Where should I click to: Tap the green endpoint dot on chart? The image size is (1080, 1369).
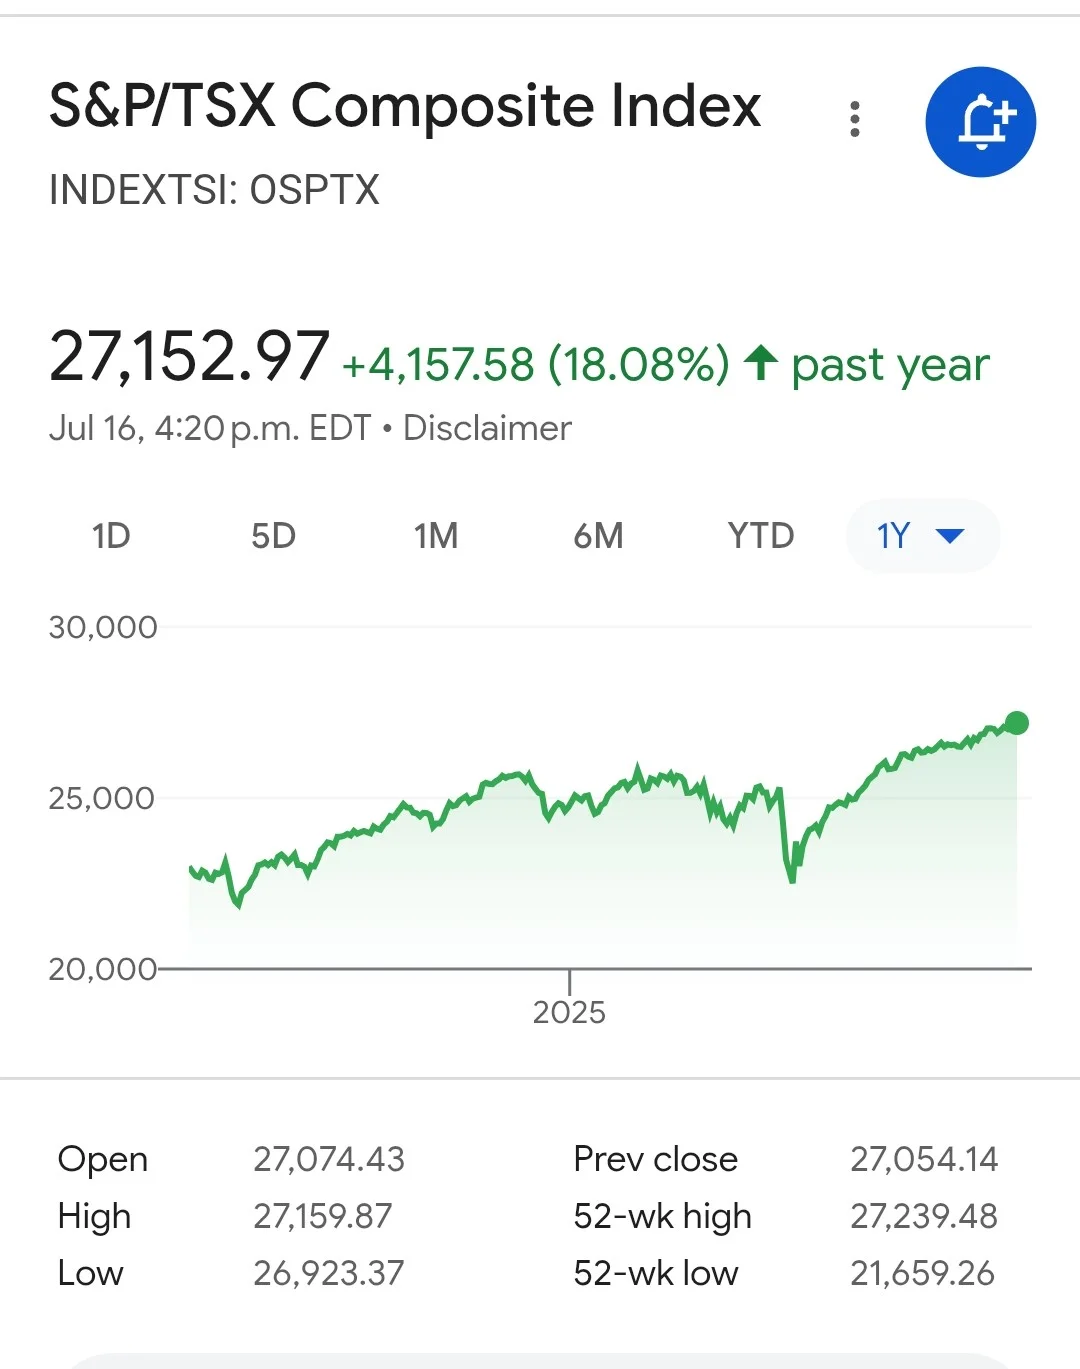coord(1016,723)
